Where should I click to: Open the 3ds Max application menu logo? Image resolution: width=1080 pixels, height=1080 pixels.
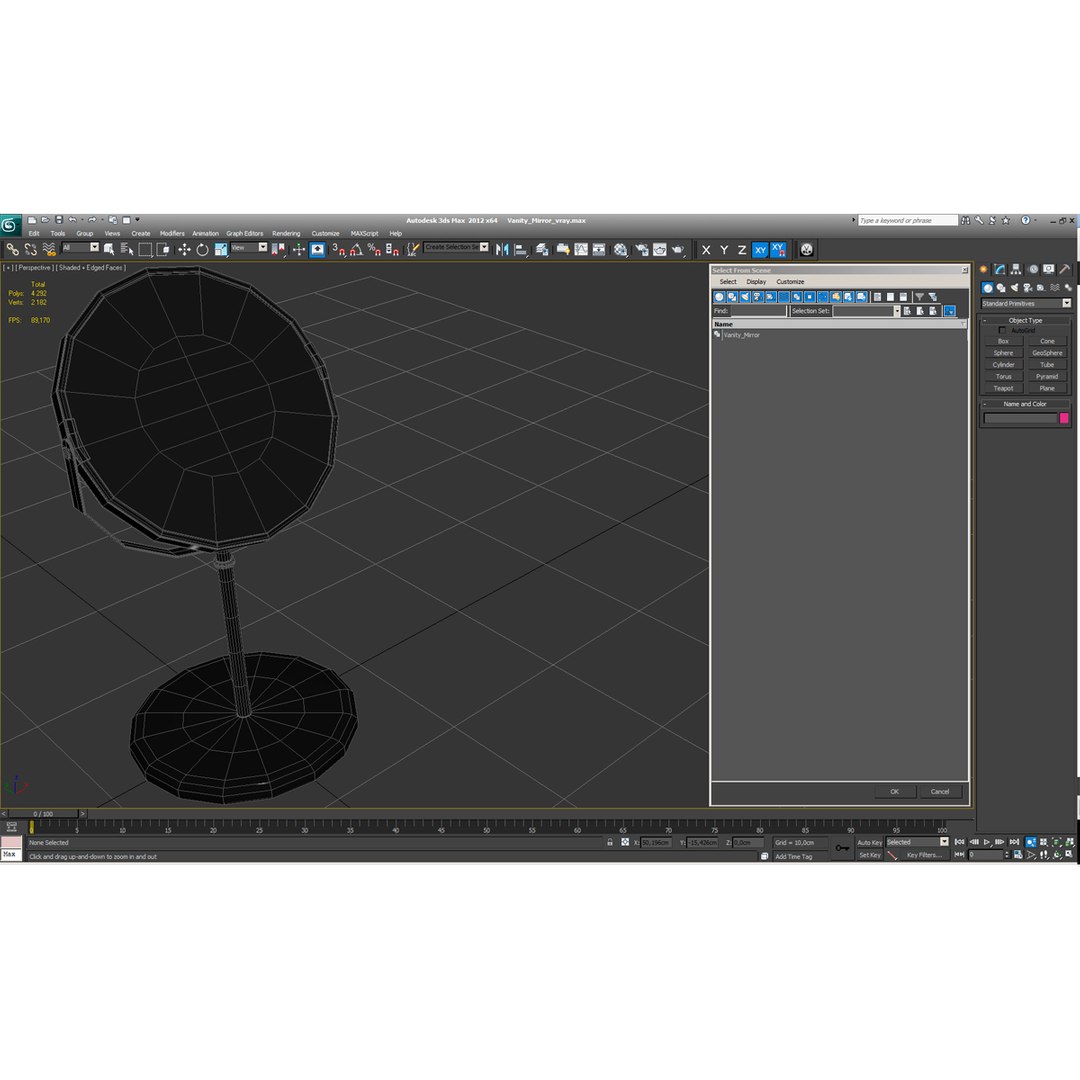(x=10, y=225)
